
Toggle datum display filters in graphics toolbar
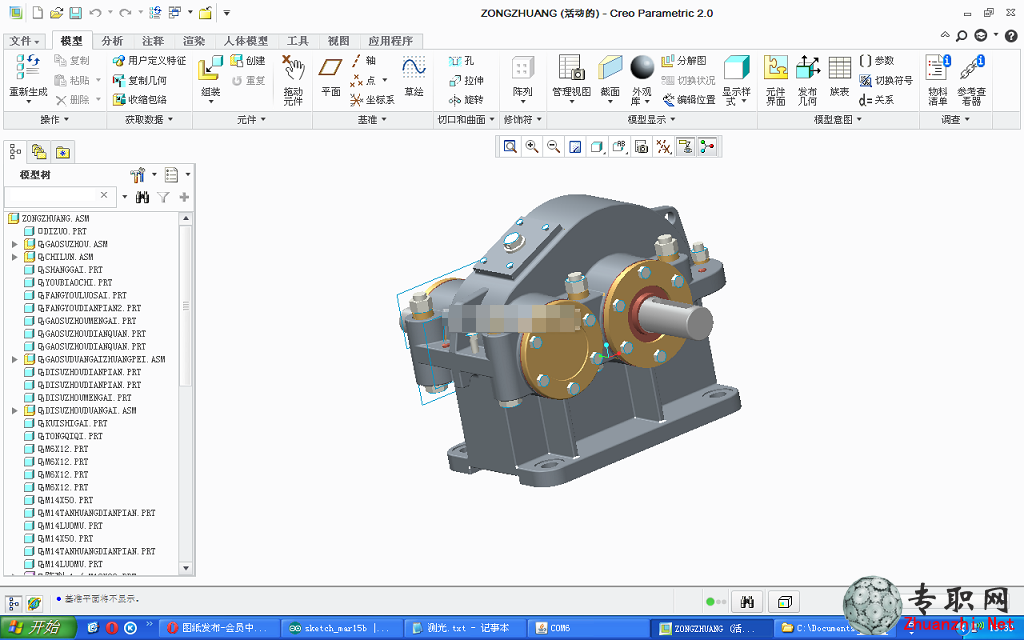(x=664, y=147)
